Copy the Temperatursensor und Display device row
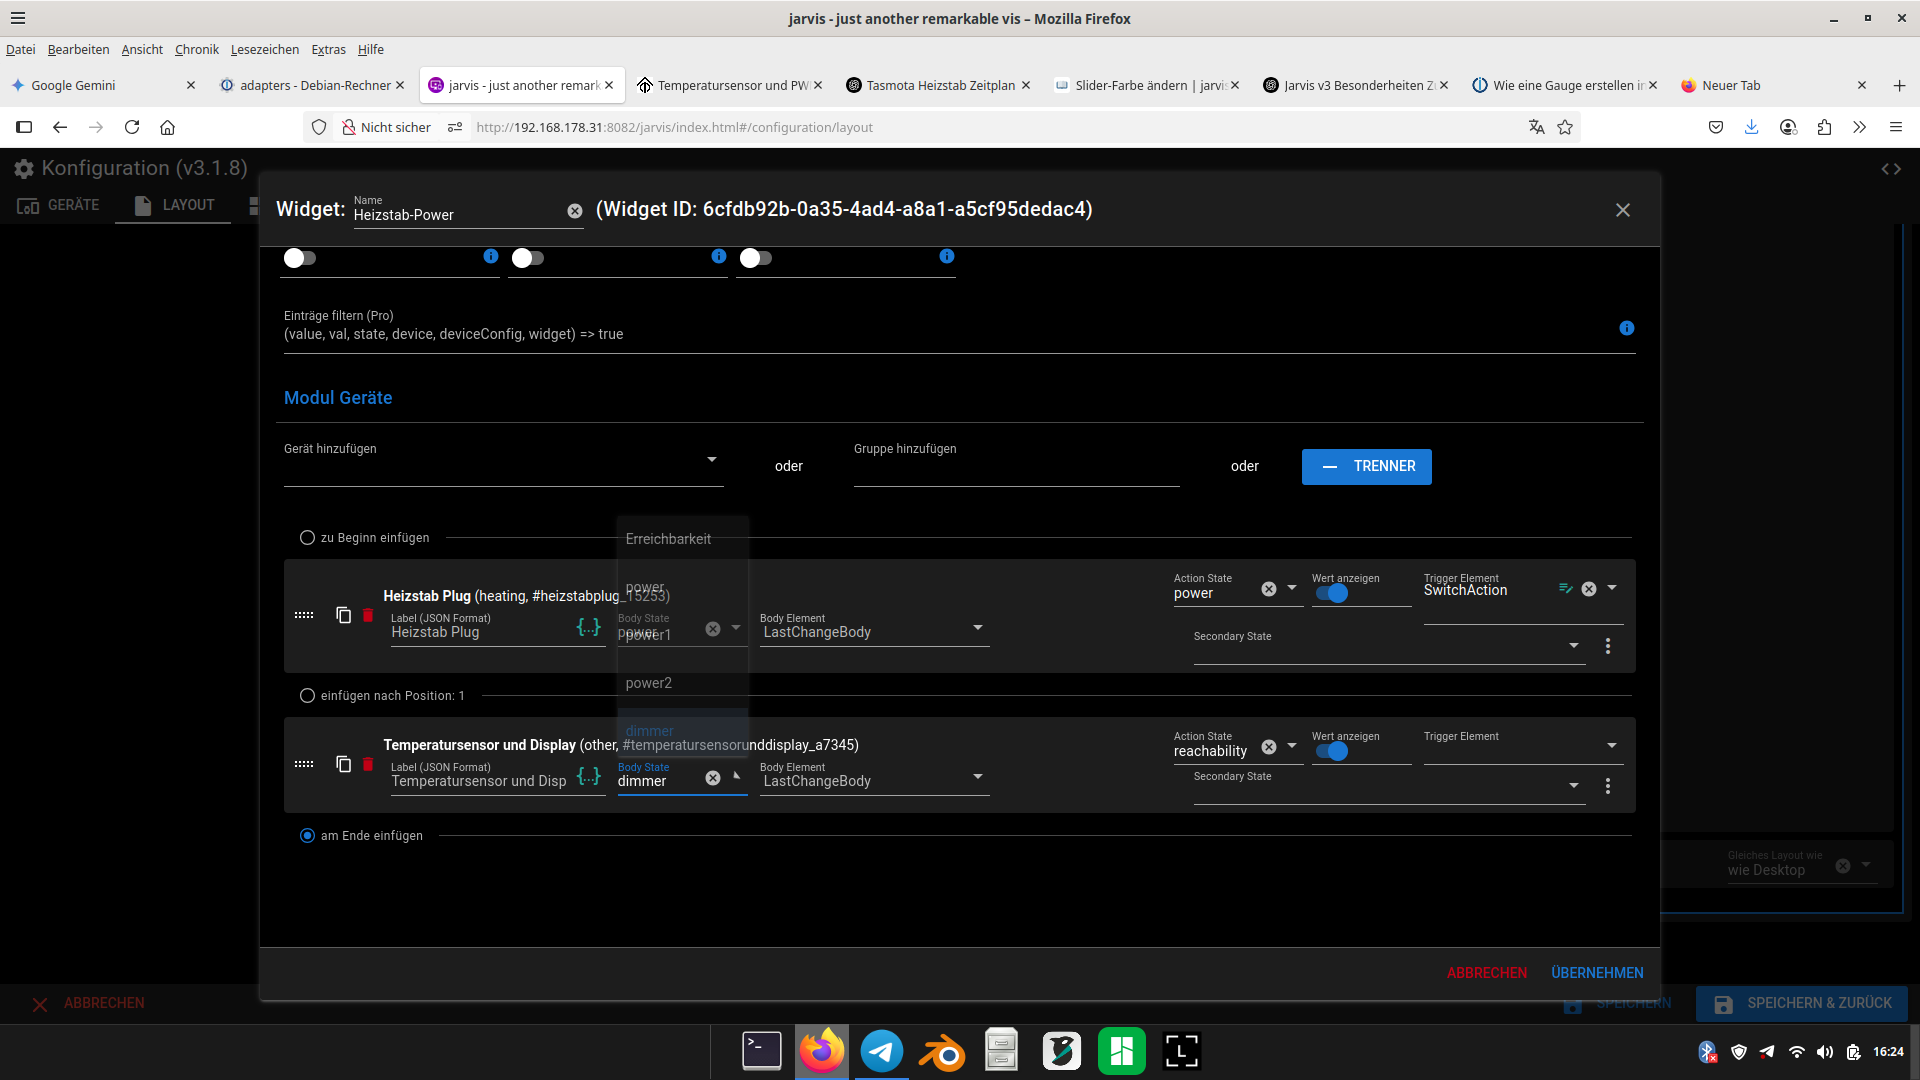This screenshot has height=1080, width=1920. (343, 764)
